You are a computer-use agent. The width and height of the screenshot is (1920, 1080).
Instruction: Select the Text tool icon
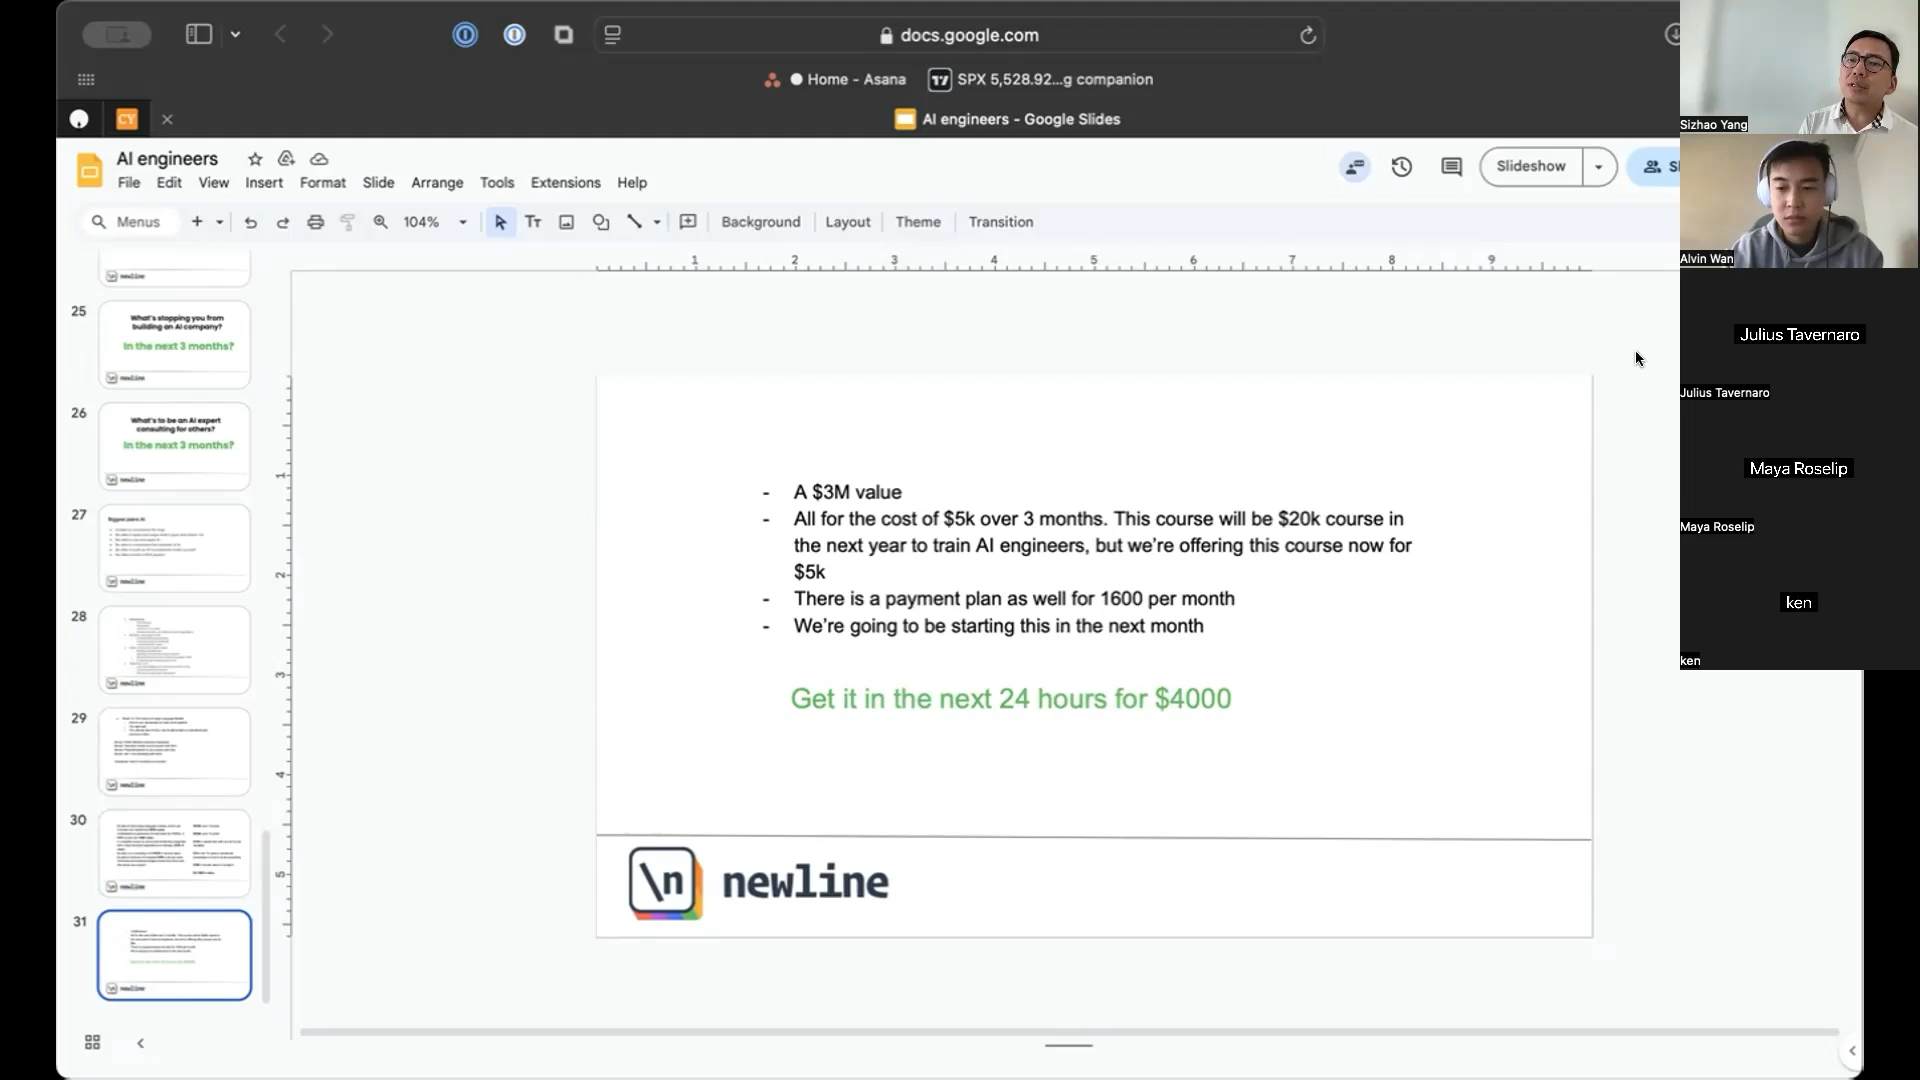[x=534, y=222]
